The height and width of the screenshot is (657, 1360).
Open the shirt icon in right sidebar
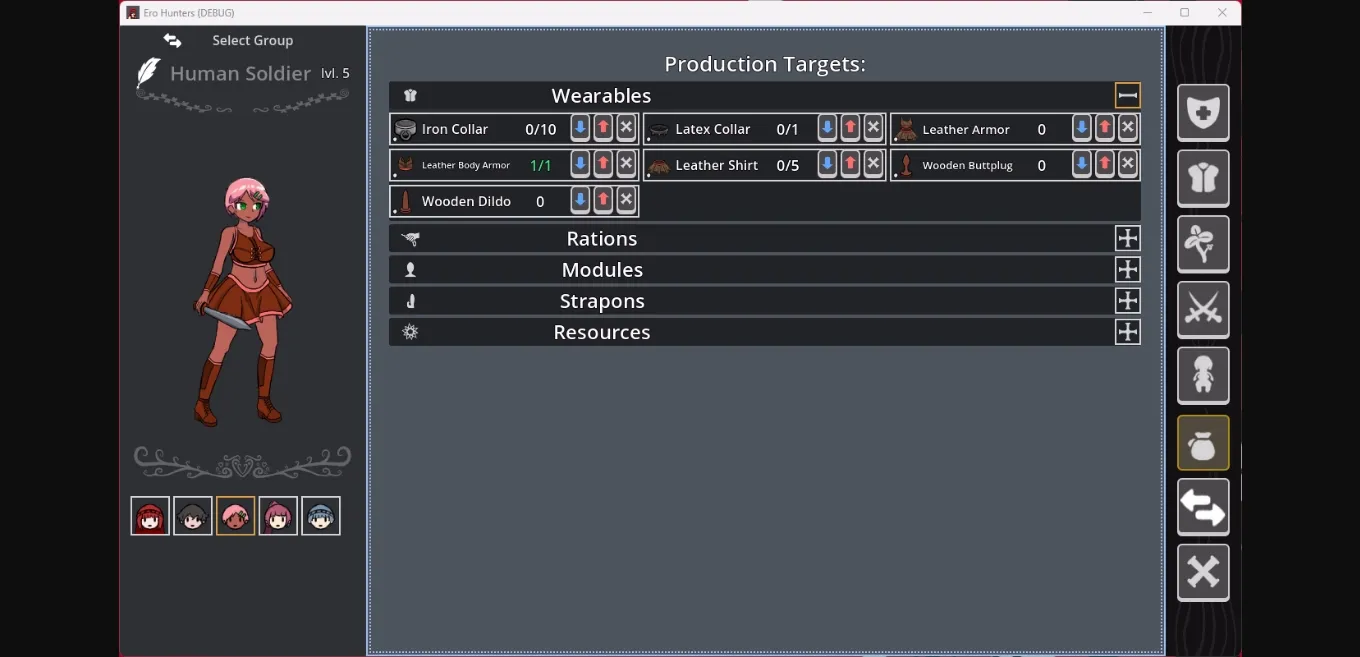[1202, 178]
